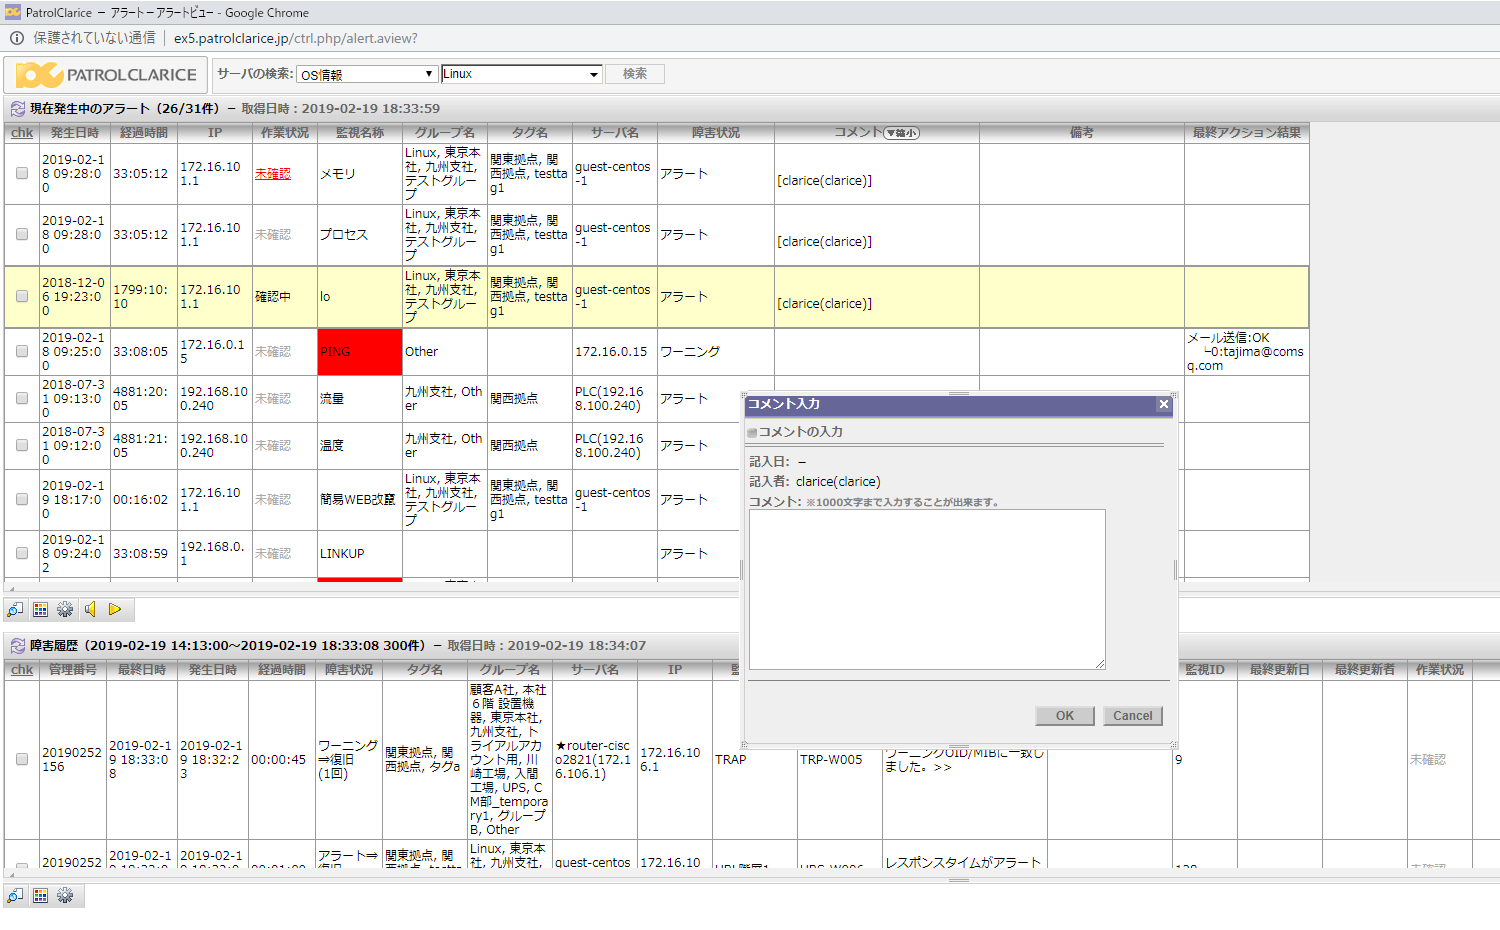Image resolution: width=1500 pixels, height=930 pixels.
Task: Click the TRAP cell in history
Action: (x=731, y=760)
